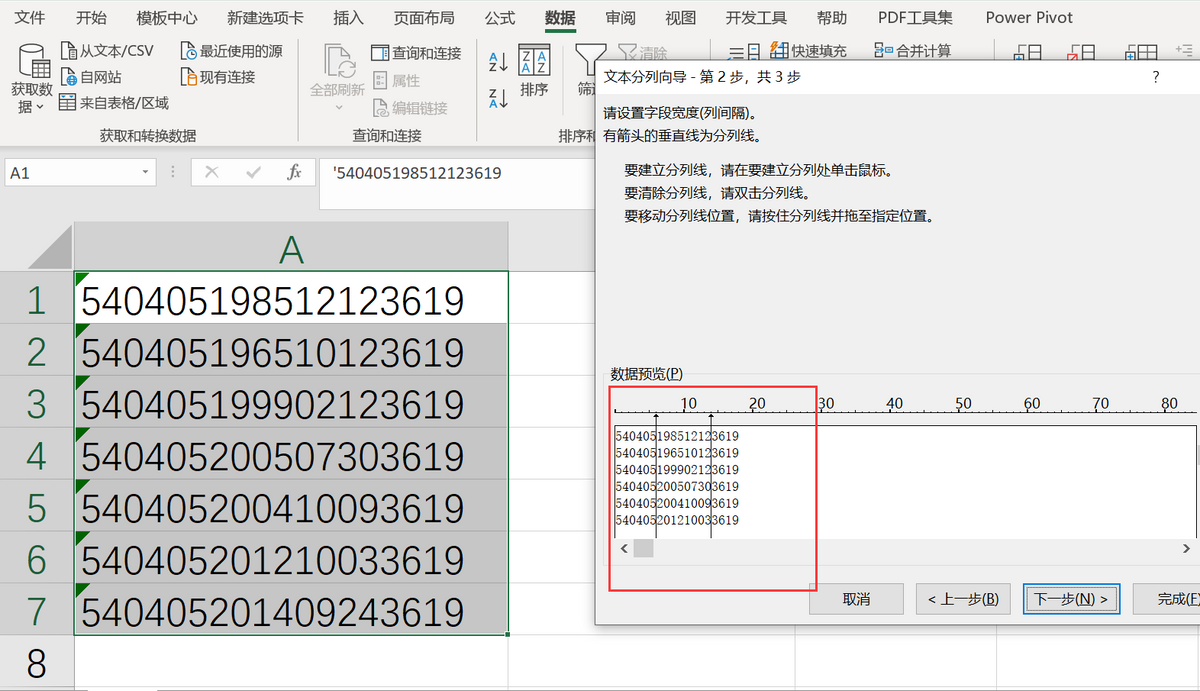Click 清除 filter button
The width and height of the screenshot is (1200, 691).
[643, 51]
